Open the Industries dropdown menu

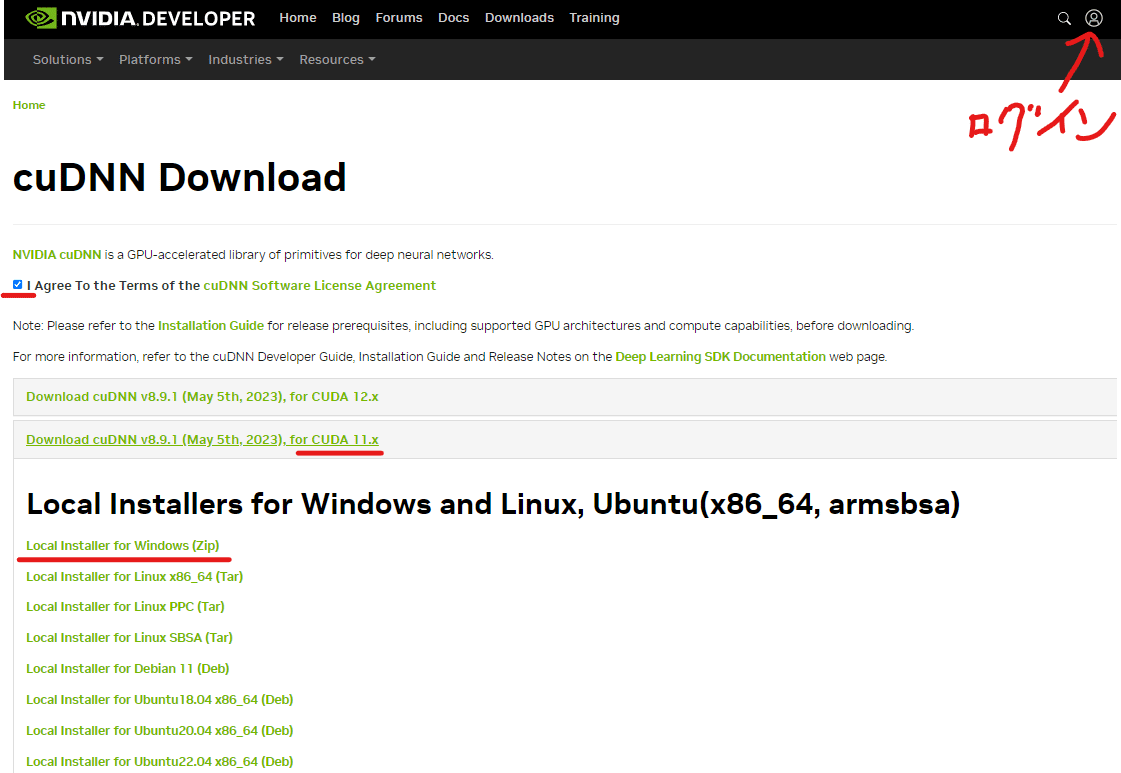coord(245,59)
